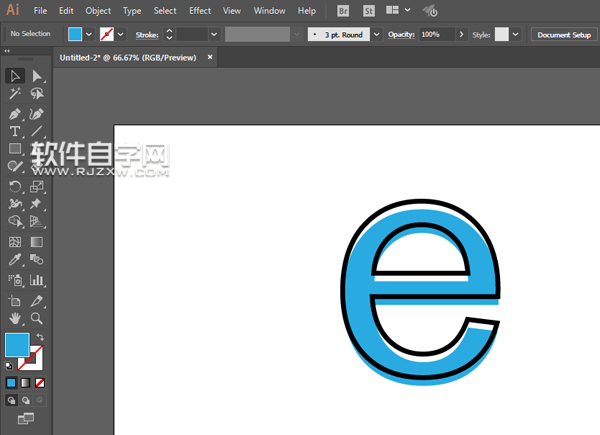Image resolution: width=600 pixels, height=435 pixels.
Task: Select the Shape Builder tool
Action: [x=15, y=221]
